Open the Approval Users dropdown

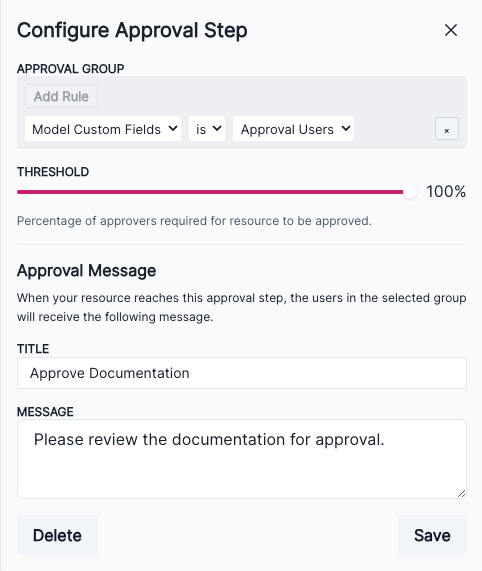293,129
